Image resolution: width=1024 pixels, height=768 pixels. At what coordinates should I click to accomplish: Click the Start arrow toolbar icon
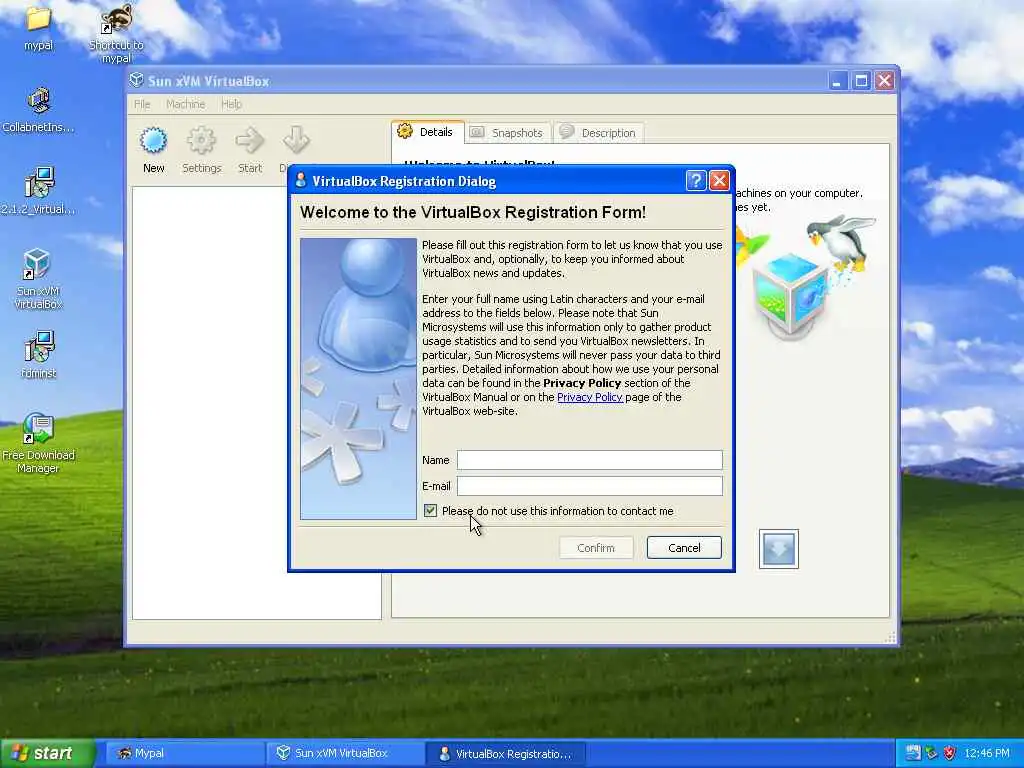pyautogui.click(x=249, y=150)
